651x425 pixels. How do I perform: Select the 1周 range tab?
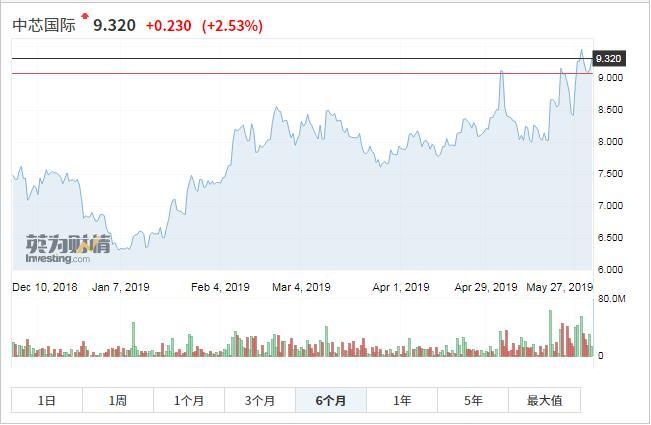pos(118,400)
